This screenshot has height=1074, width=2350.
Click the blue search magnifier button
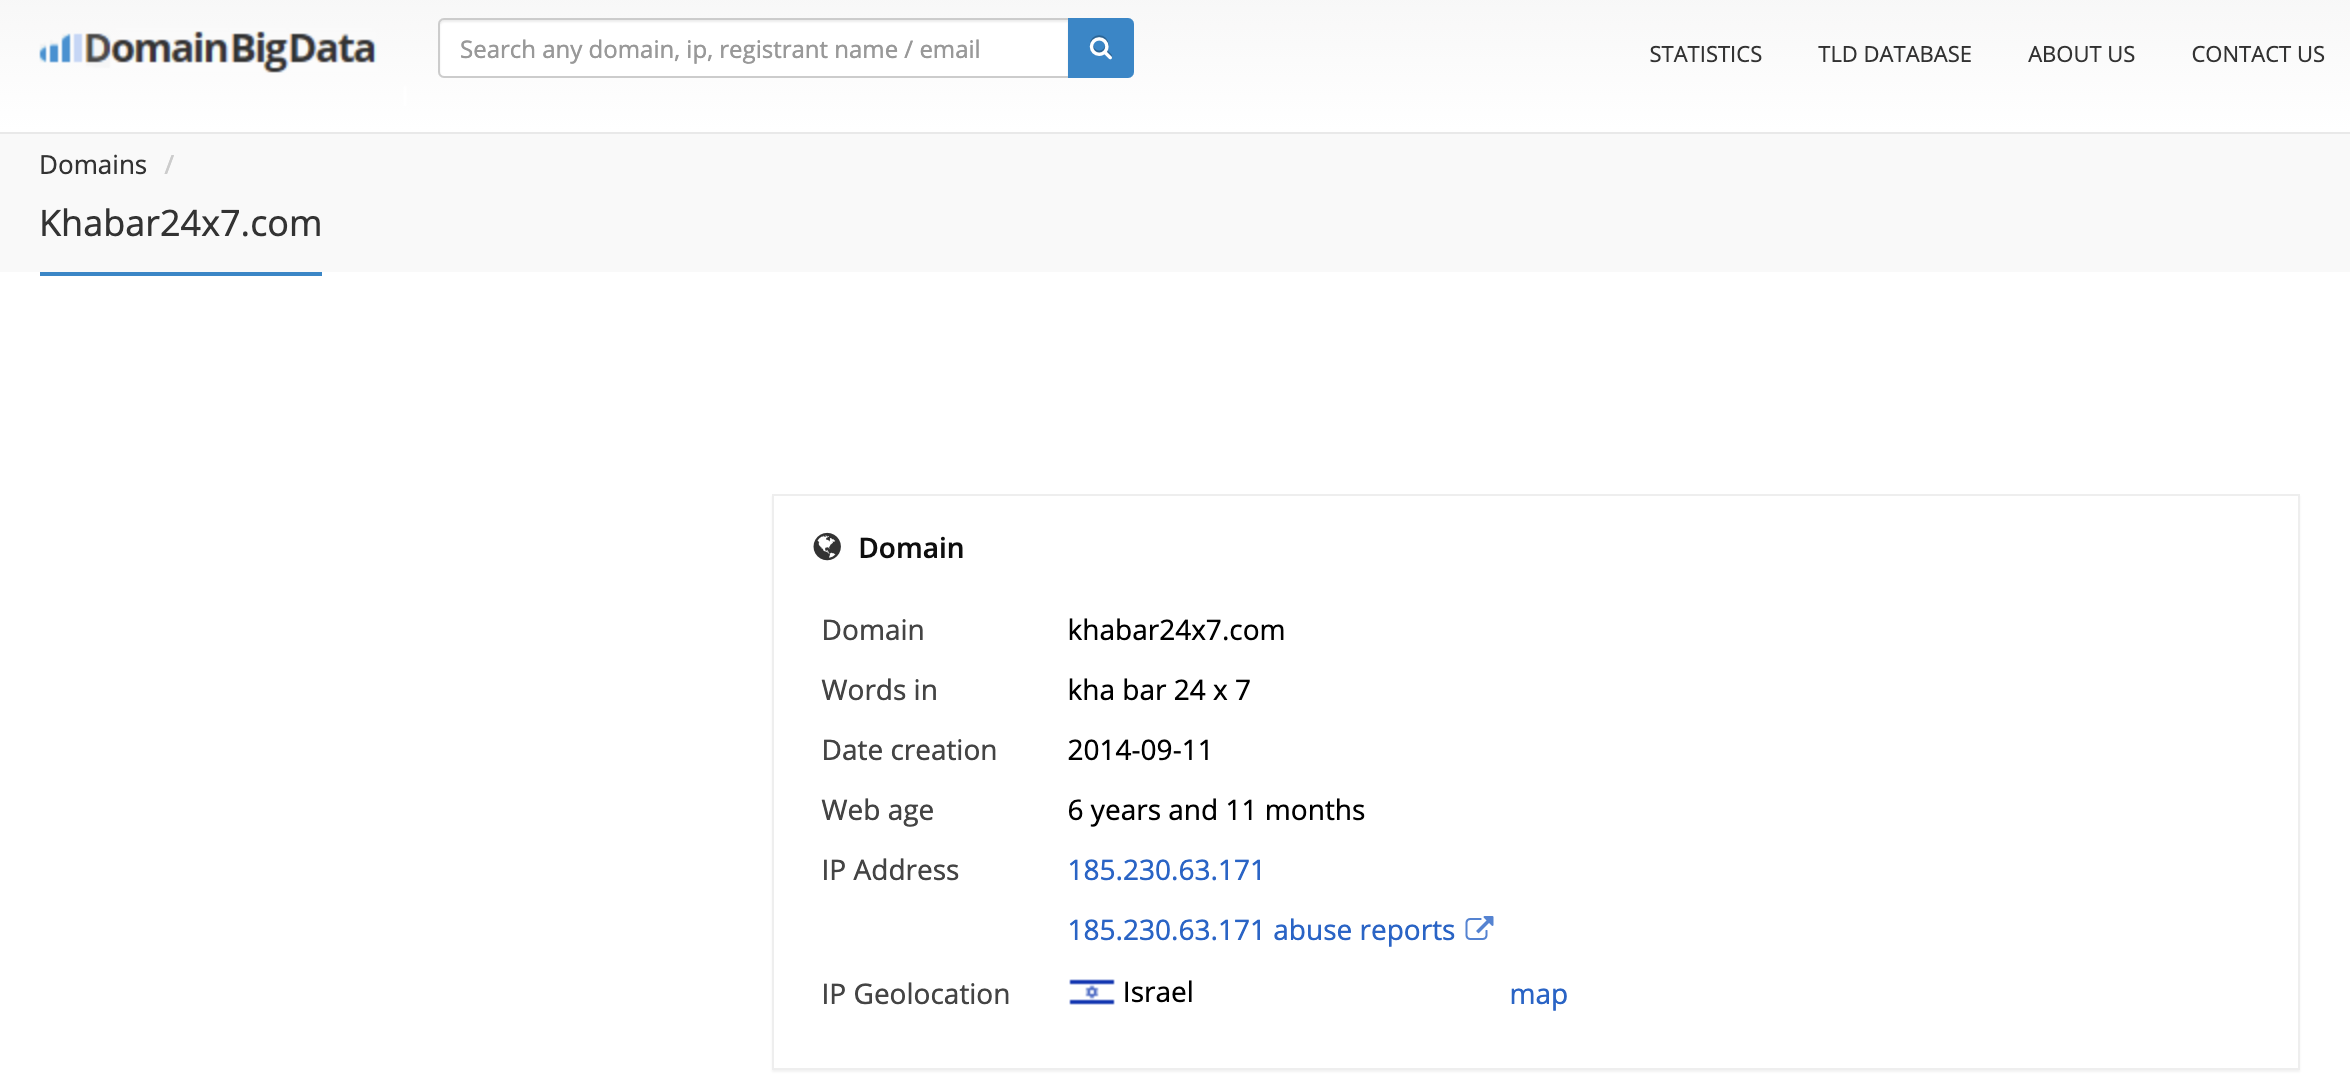coord(1100,48)
